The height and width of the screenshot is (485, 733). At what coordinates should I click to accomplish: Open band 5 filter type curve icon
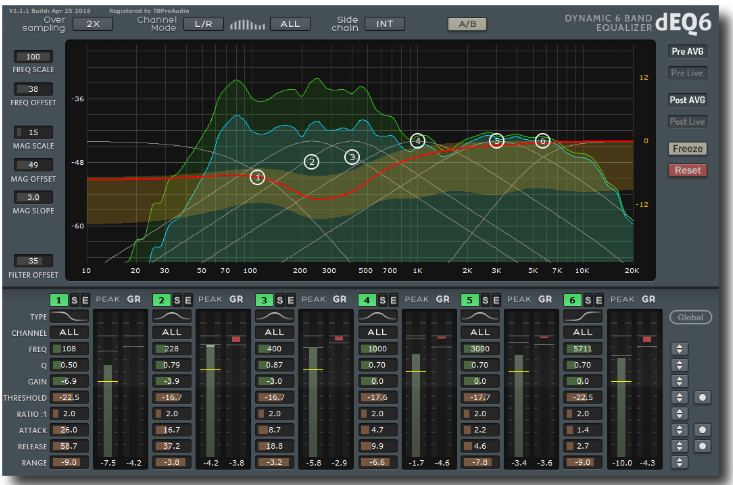click(480, 316)
